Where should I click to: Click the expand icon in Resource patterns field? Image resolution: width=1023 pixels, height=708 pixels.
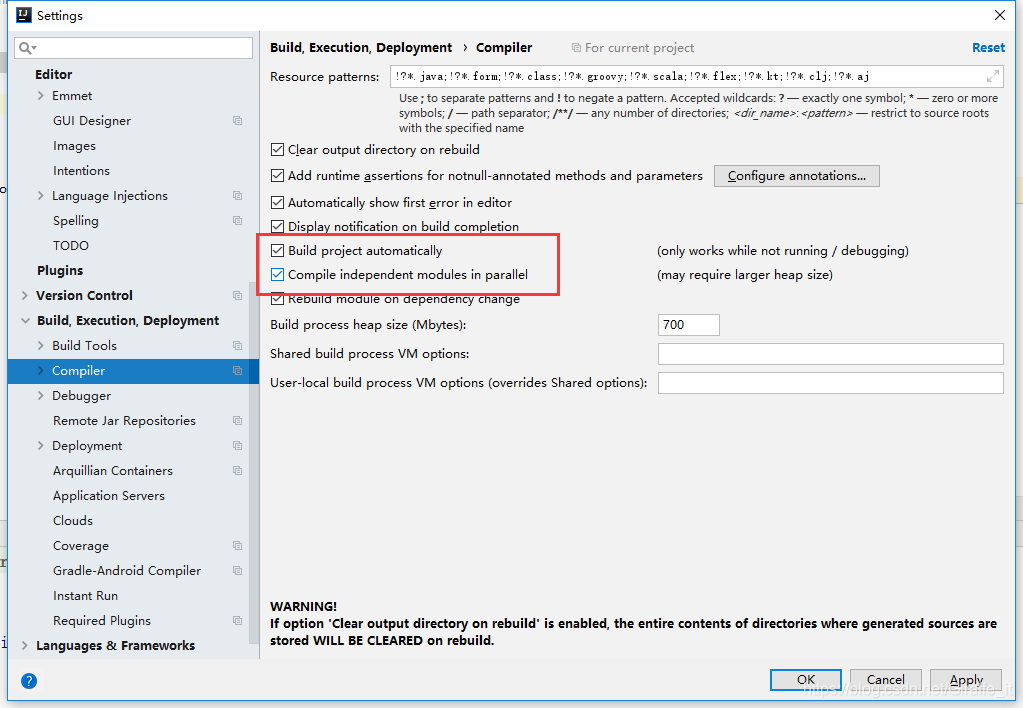click(992, 76)
